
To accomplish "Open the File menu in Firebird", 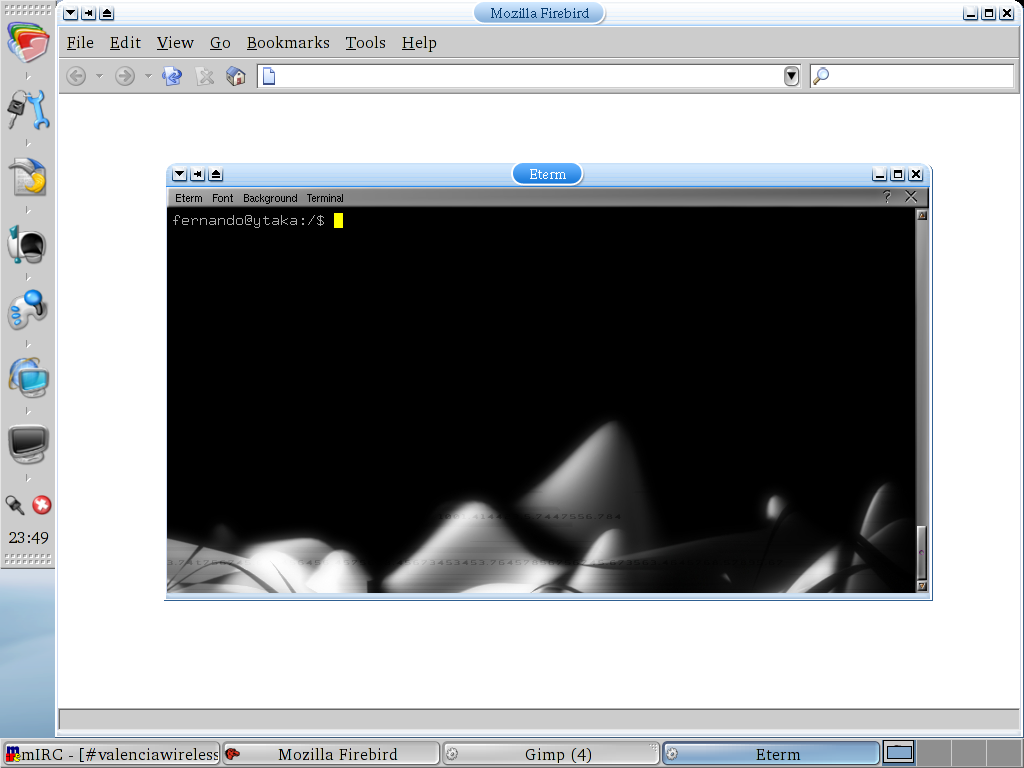I will tap(80, 43).
